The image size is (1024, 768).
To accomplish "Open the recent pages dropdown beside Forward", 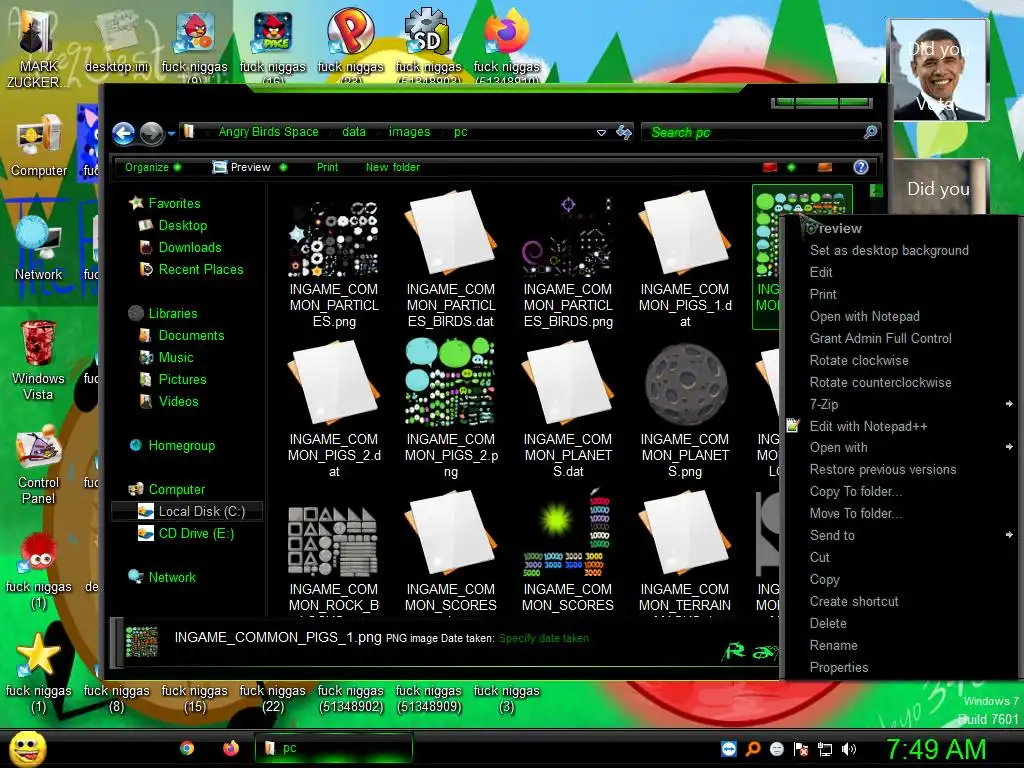I will coord(171,134).
